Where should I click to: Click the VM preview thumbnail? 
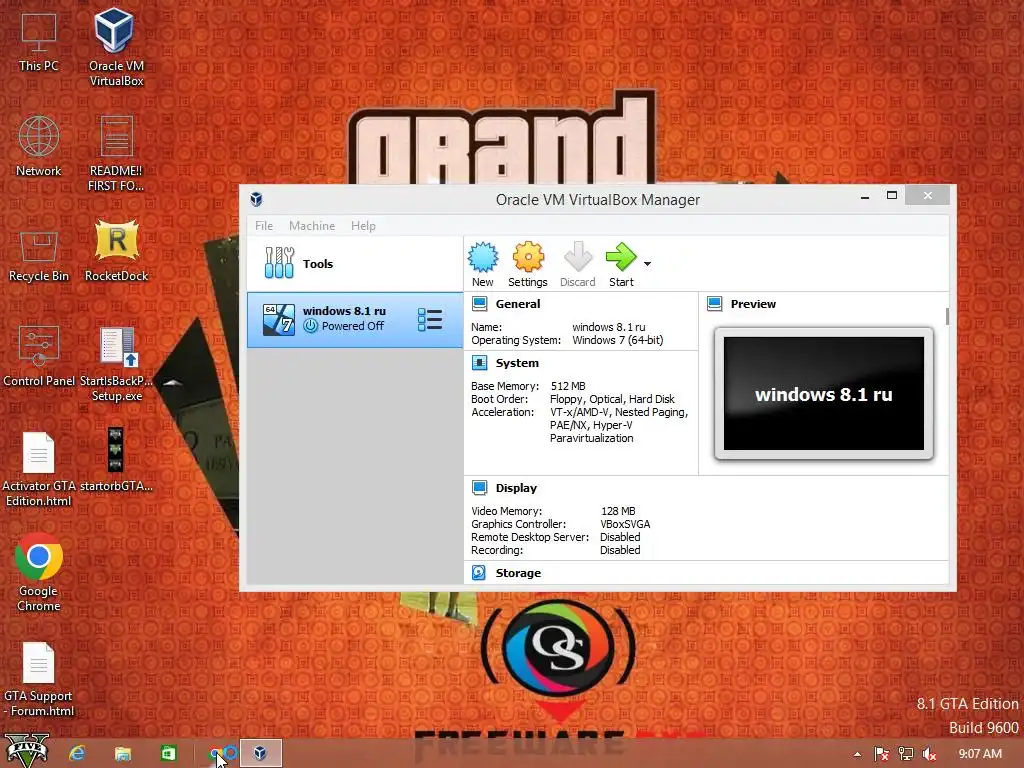[824, 393]
